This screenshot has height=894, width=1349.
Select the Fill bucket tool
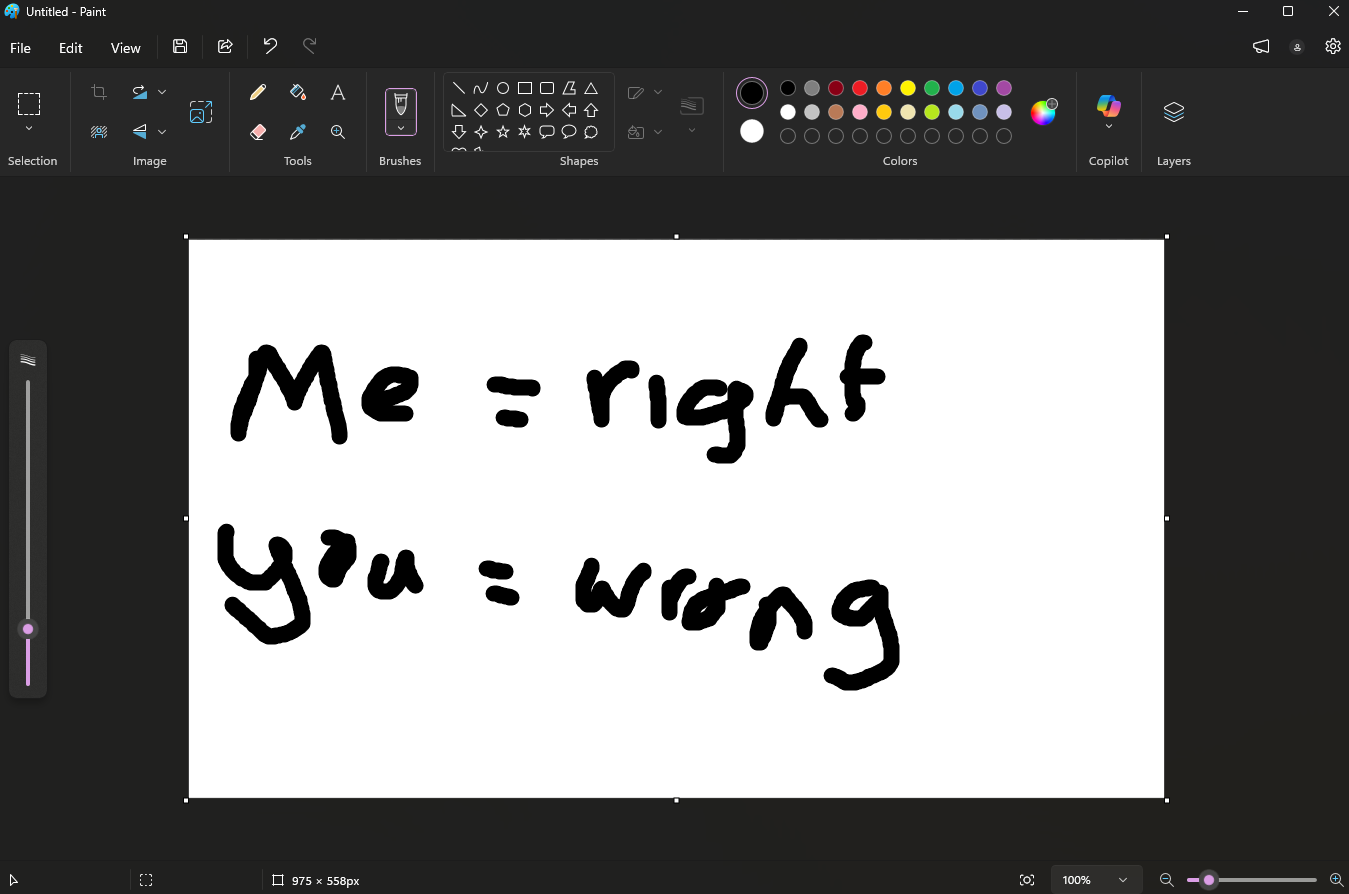[298, 92]
